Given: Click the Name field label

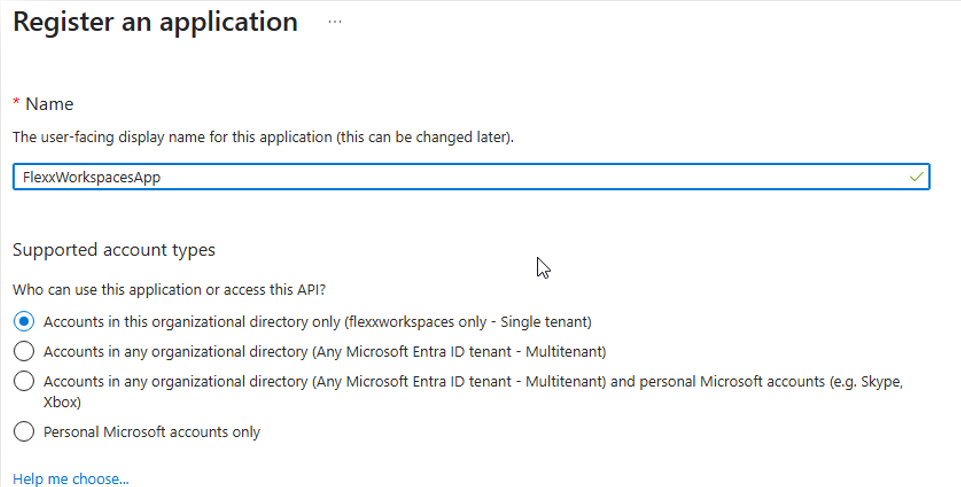Looking at the screenshot, I should pyautogui.click(x=49, y=104).
